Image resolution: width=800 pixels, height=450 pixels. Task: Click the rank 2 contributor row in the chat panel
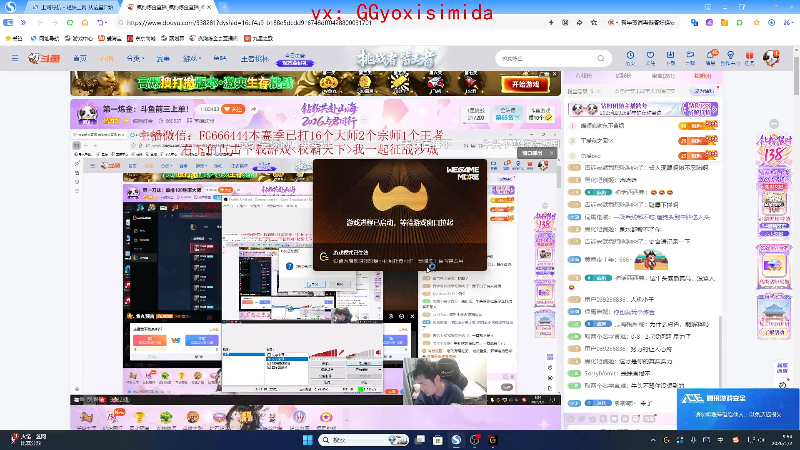[x=643, y=140]
